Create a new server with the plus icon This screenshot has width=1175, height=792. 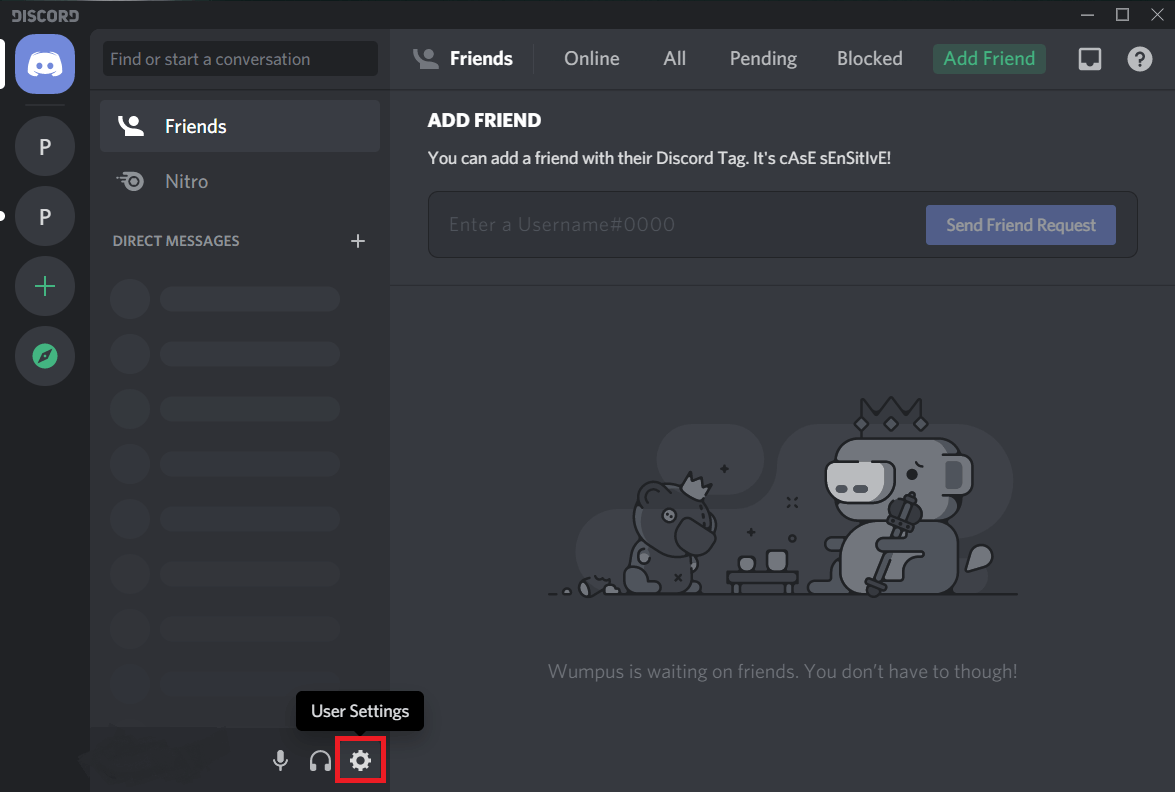[x=44, y=286]
